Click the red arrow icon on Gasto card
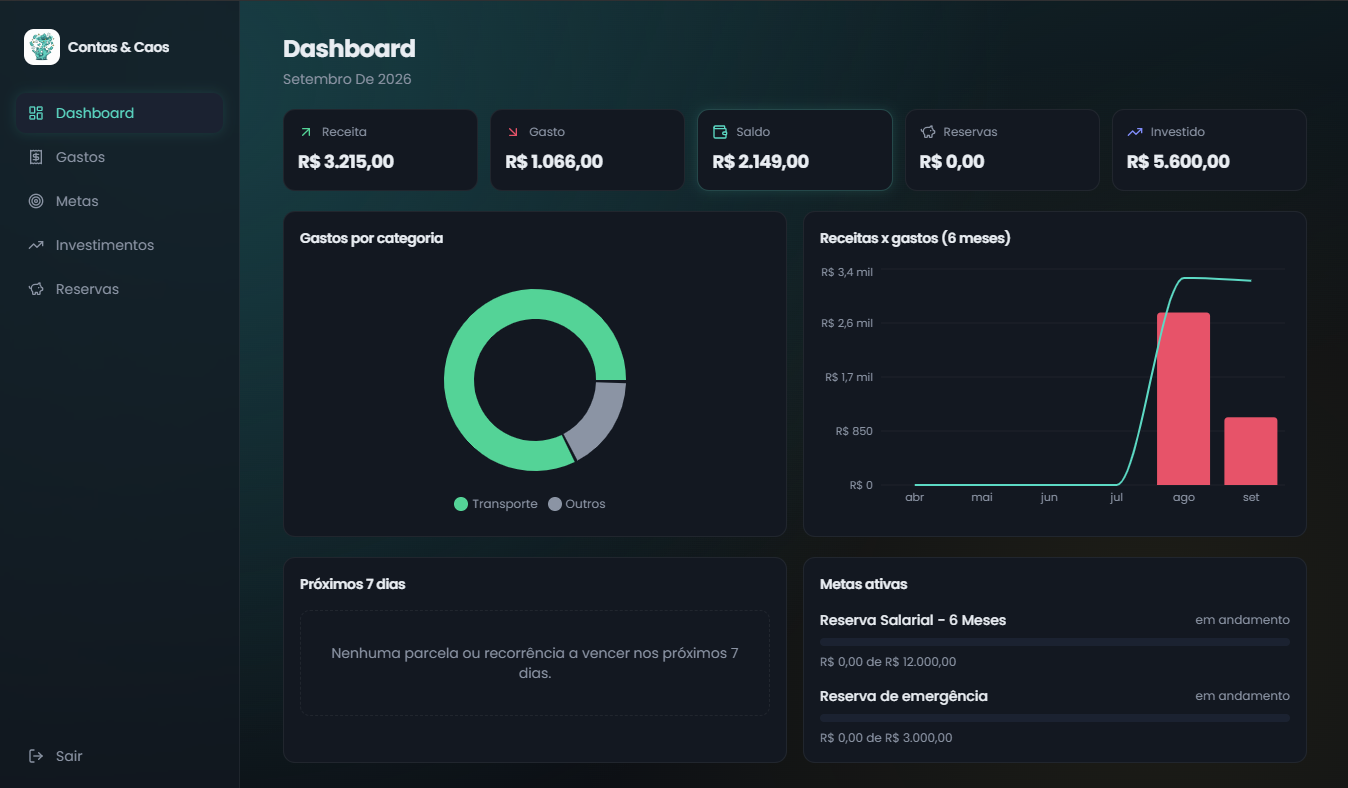 tap(513, 132)
